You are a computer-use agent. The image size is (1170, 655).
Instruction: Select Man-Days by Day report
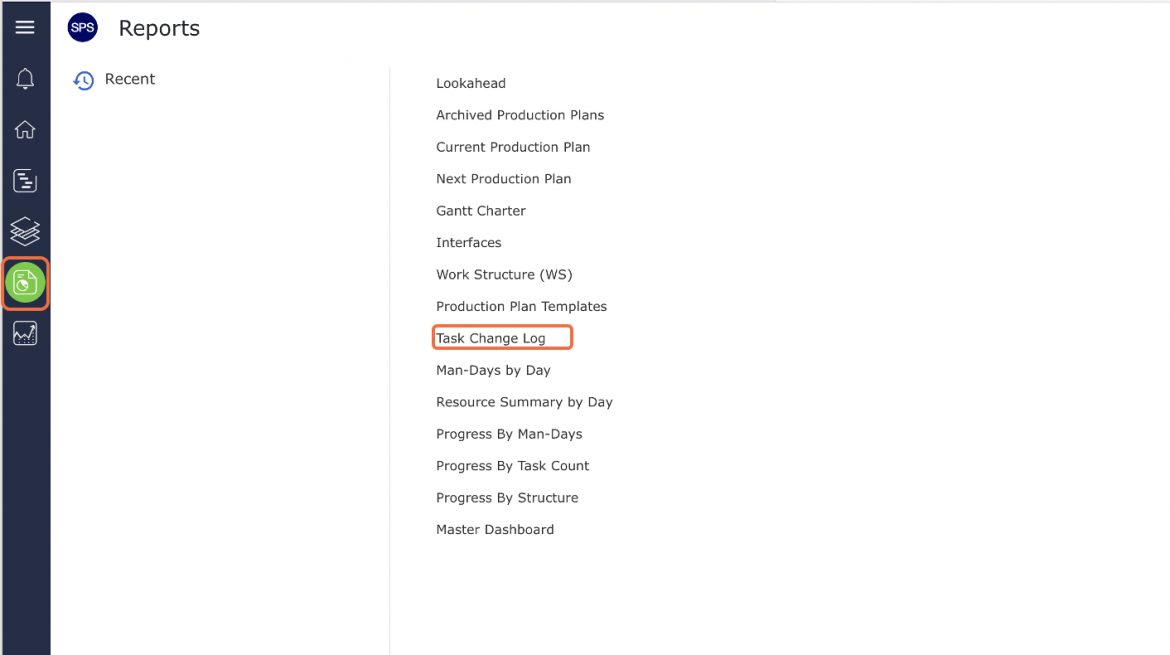pos(493,370)
